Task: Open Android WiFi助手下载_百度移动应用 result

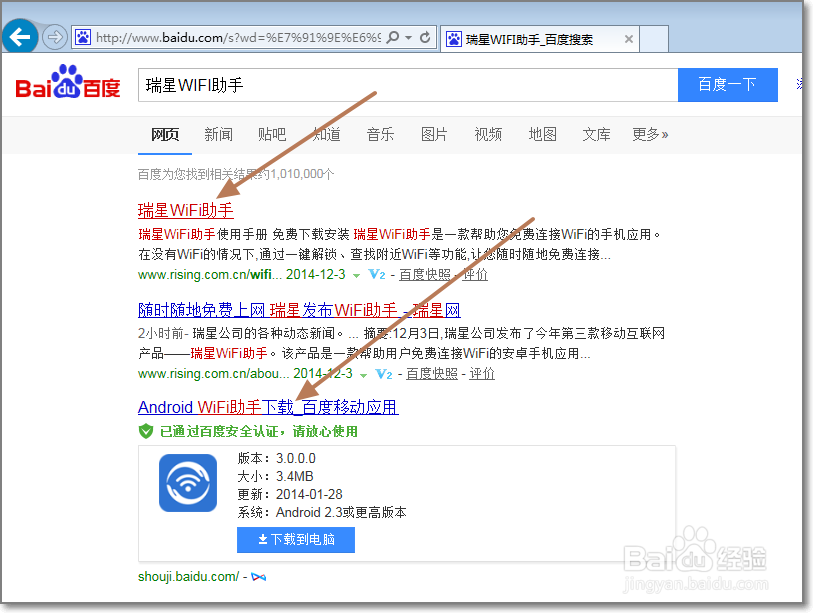Action: point(268,407)
